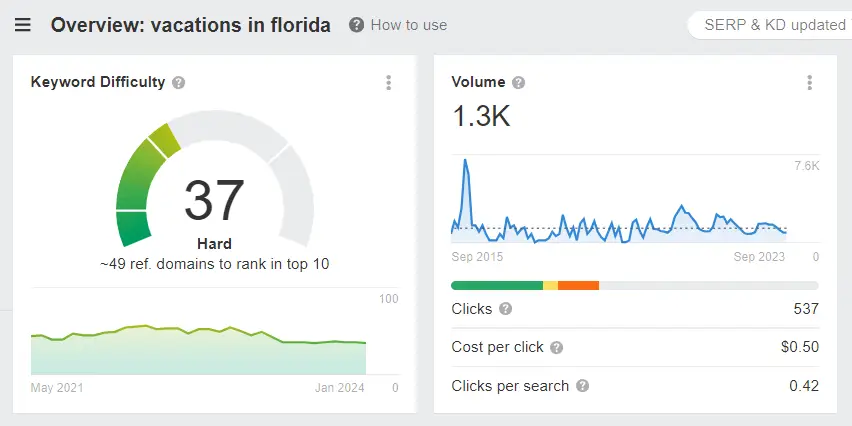Open the hamburger navigation menu
This screenshot has width=852, height=426.
(x=23, y=25)
